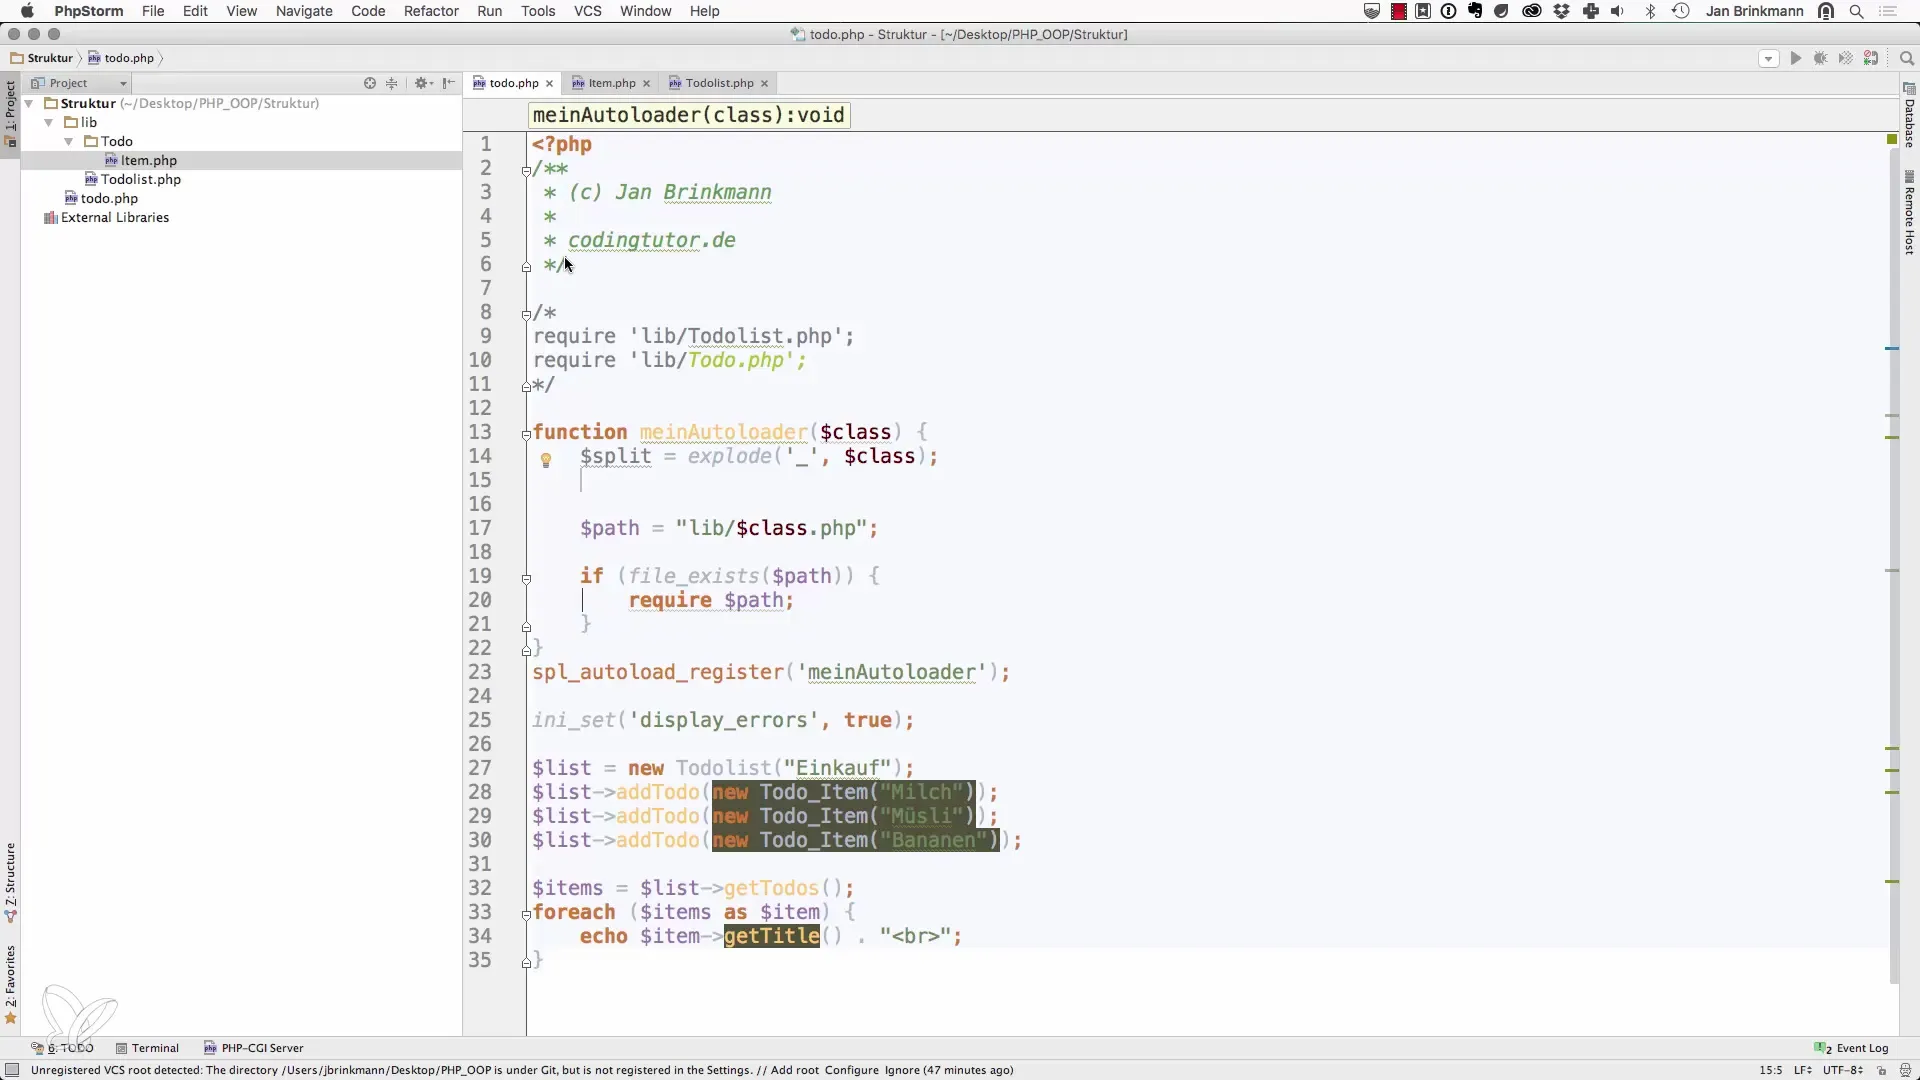1920x1080 pixels.
Task: Click Configure link in status bar
Action: click(851, 1070)
